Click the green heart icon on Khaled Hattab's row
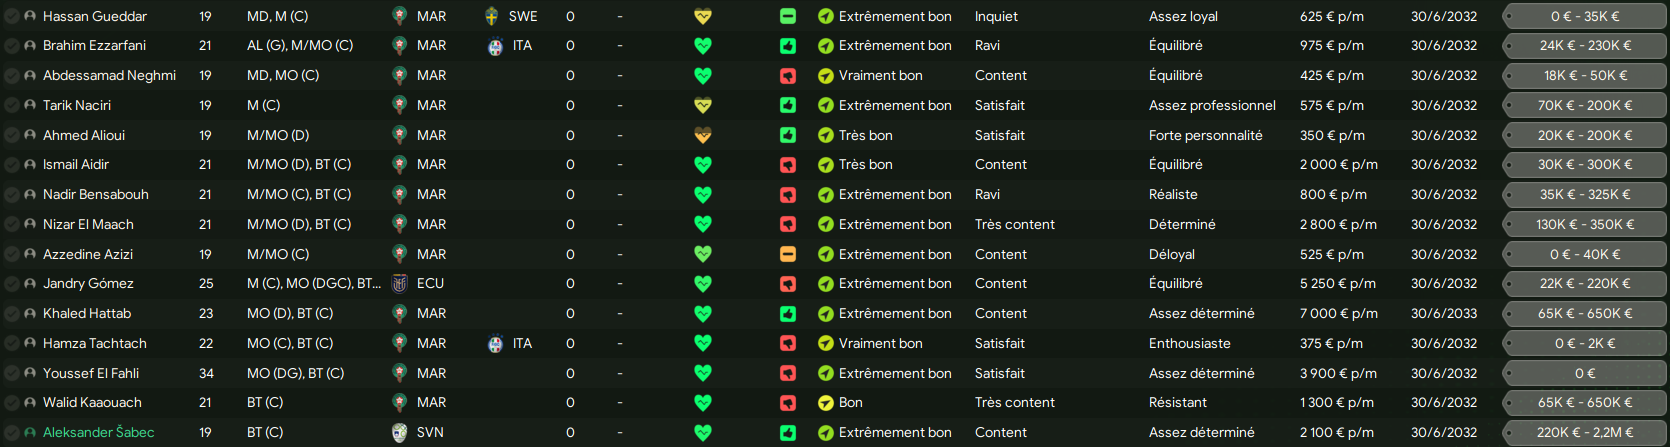The height and width of the screenshot is (447, 1670). (703, 313)
